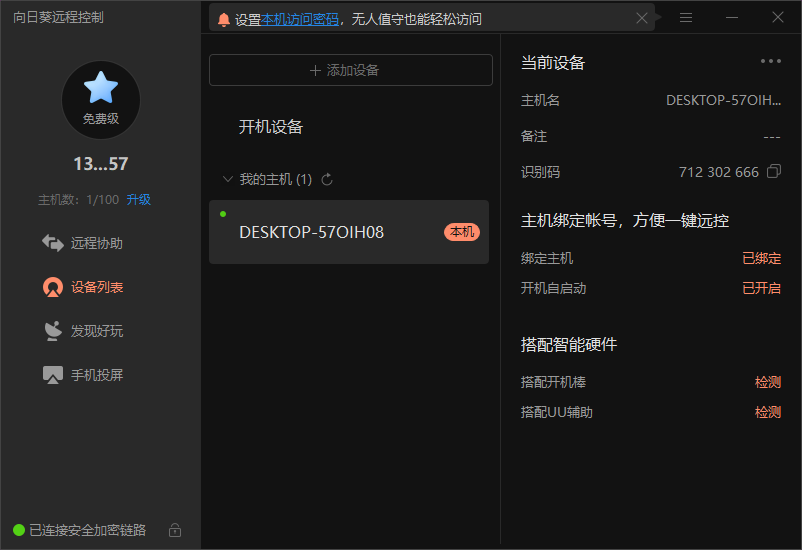Click the 开机设备 heading
The width and height of the screenshot is (802, 550).
[271, 127]
